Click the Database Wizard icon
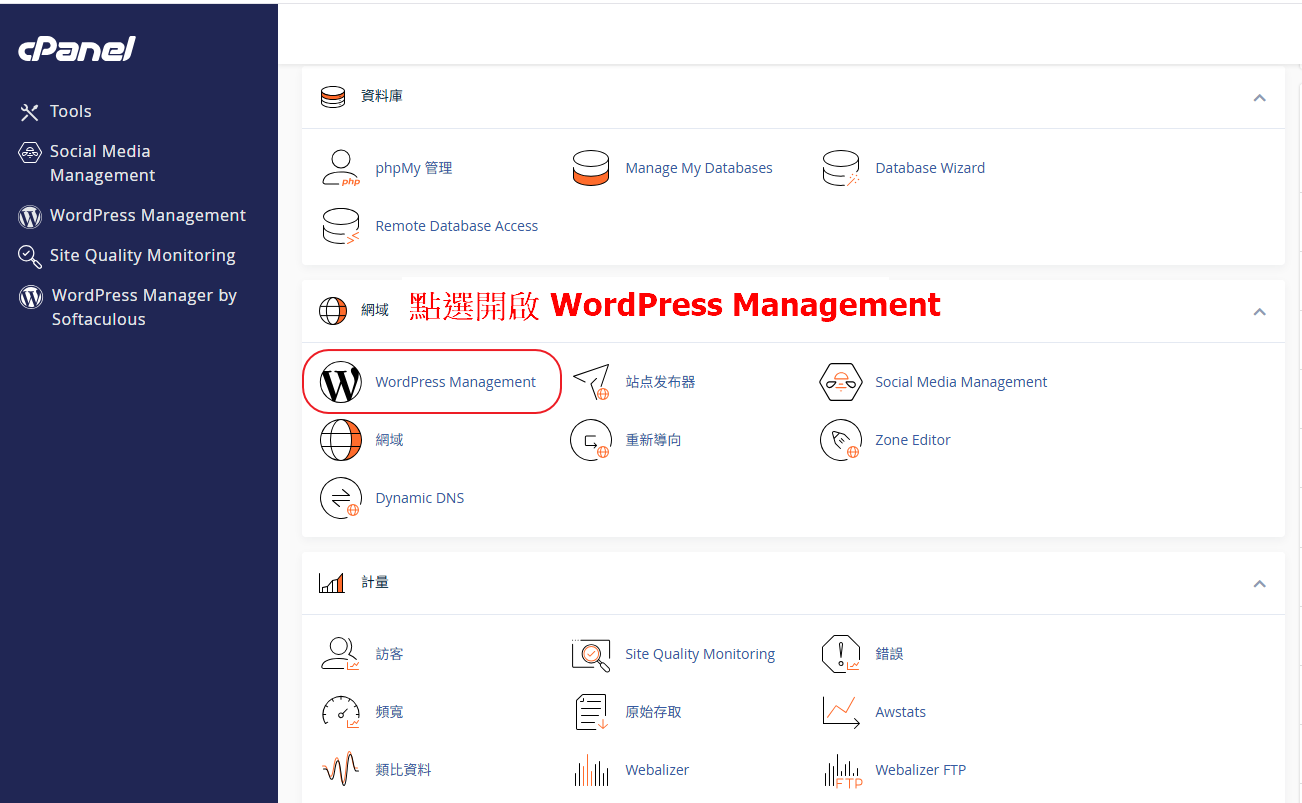This screenshot has height=803, width=1302. tap(840, 168)
